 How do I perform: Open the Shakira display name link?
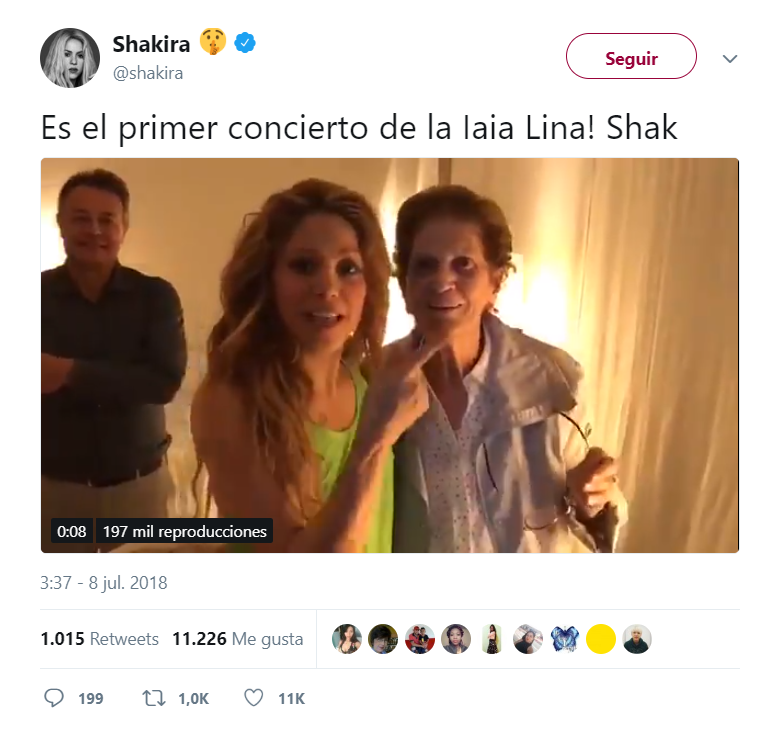(151, 44)
